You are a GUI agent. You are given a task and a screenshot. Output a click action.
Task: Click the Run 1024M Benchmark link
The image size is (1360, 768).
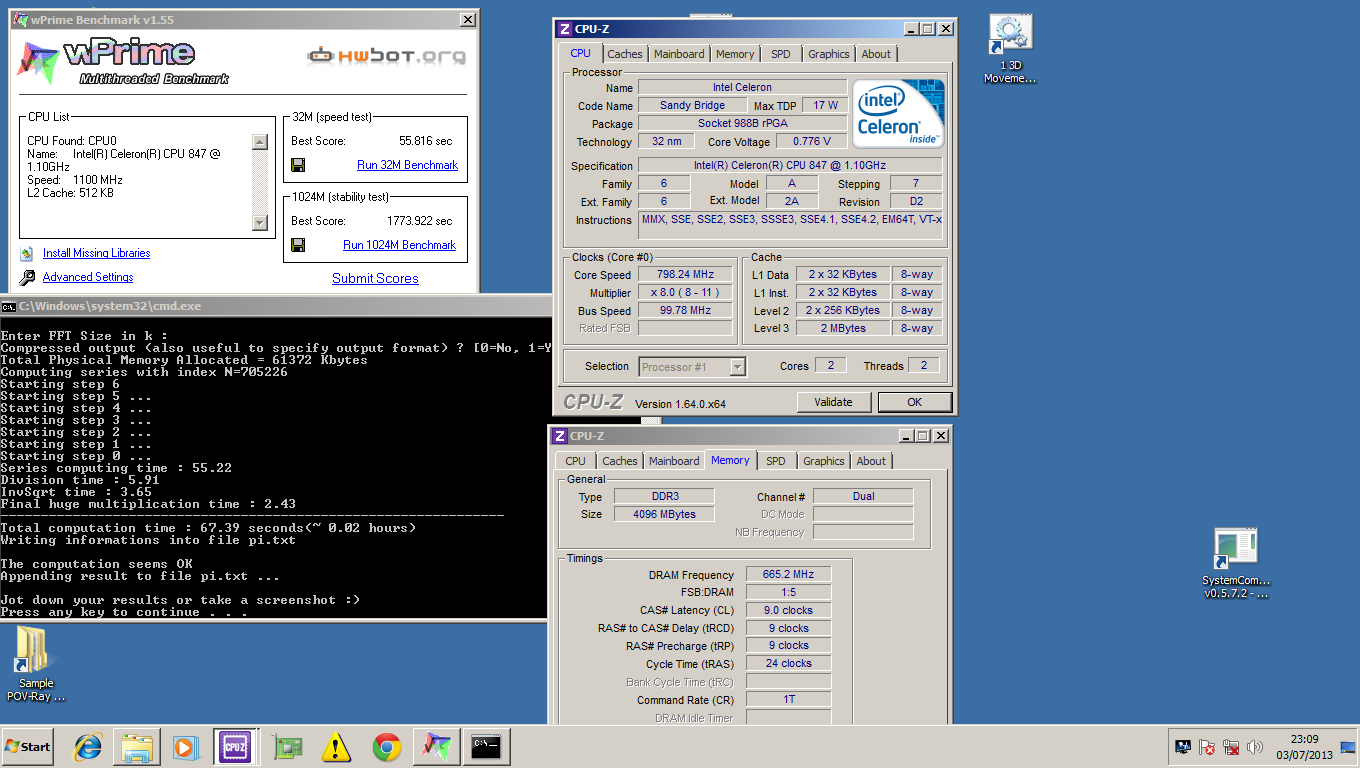(399, 245)
